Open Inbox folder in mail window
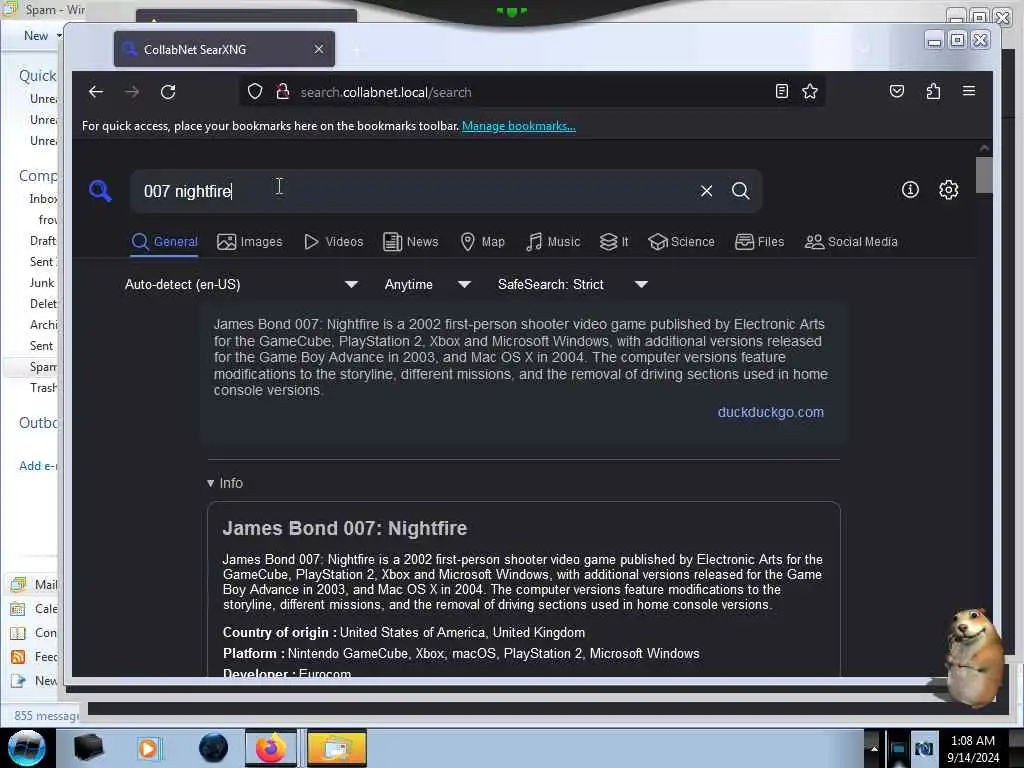The image size is (1024, 768). (43, 199)
